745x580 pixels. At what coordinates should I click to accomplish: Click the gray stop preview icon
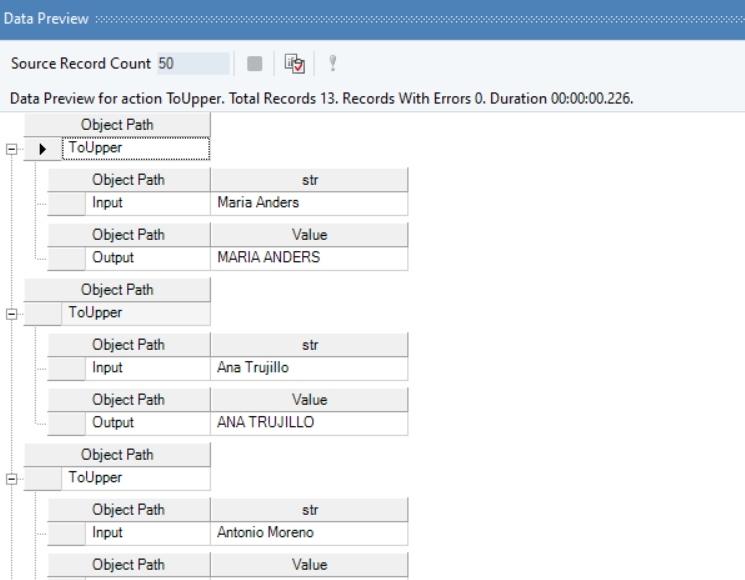pyautogui.click(x=255, y=64)
